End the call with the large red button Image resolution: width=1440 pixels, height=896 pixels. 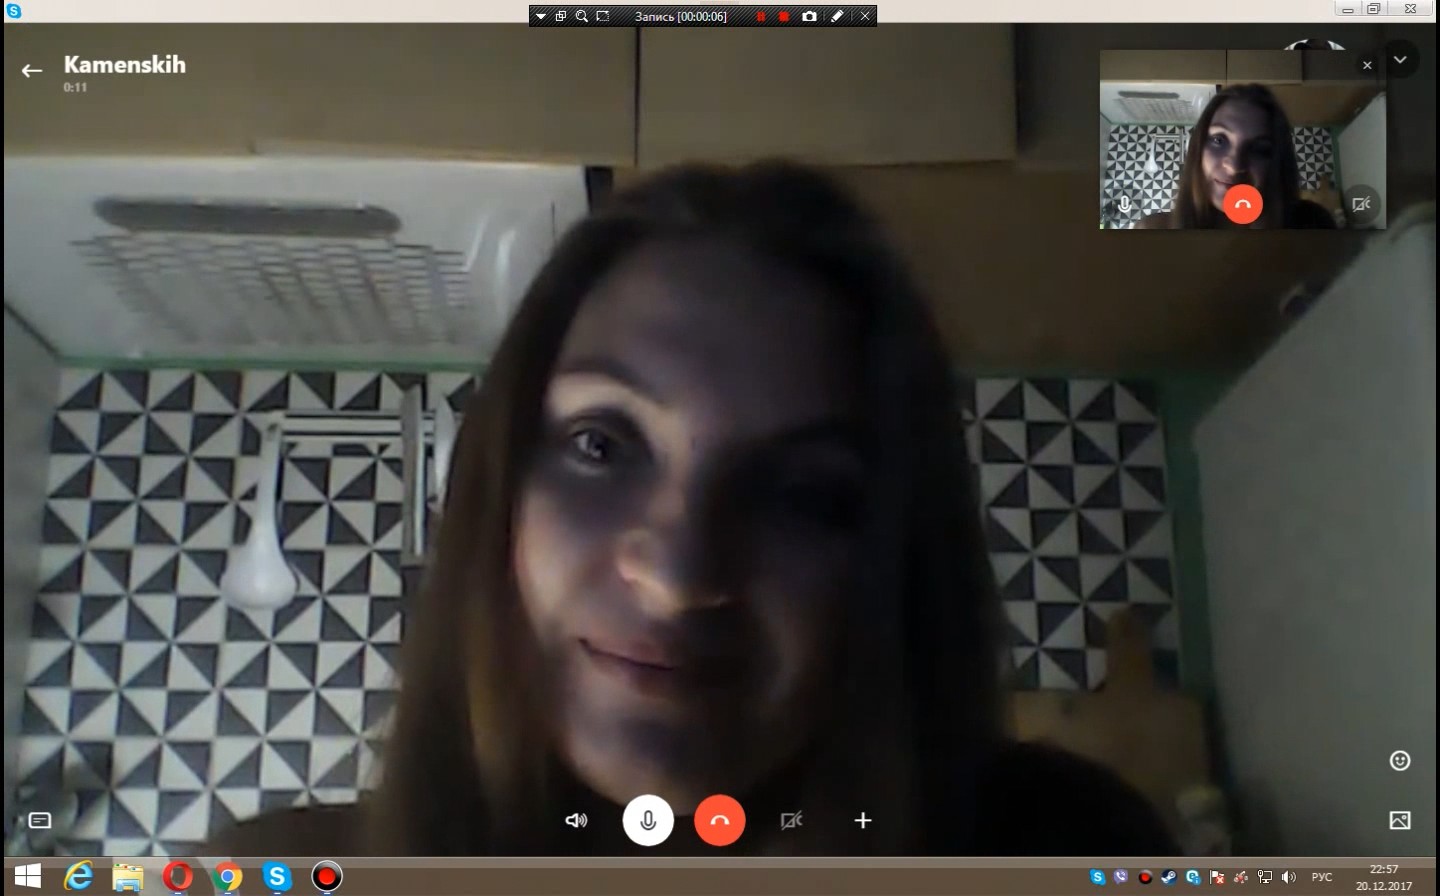pyautogui.click(x=720, y=820)
